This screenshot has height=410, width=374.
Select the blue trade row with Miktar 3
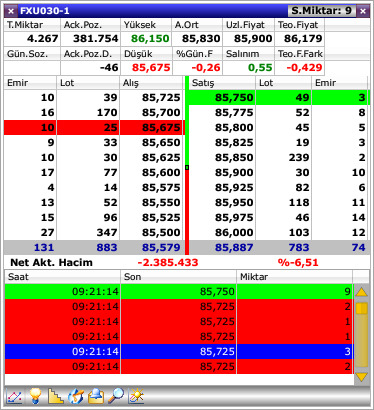coord(179,351)
